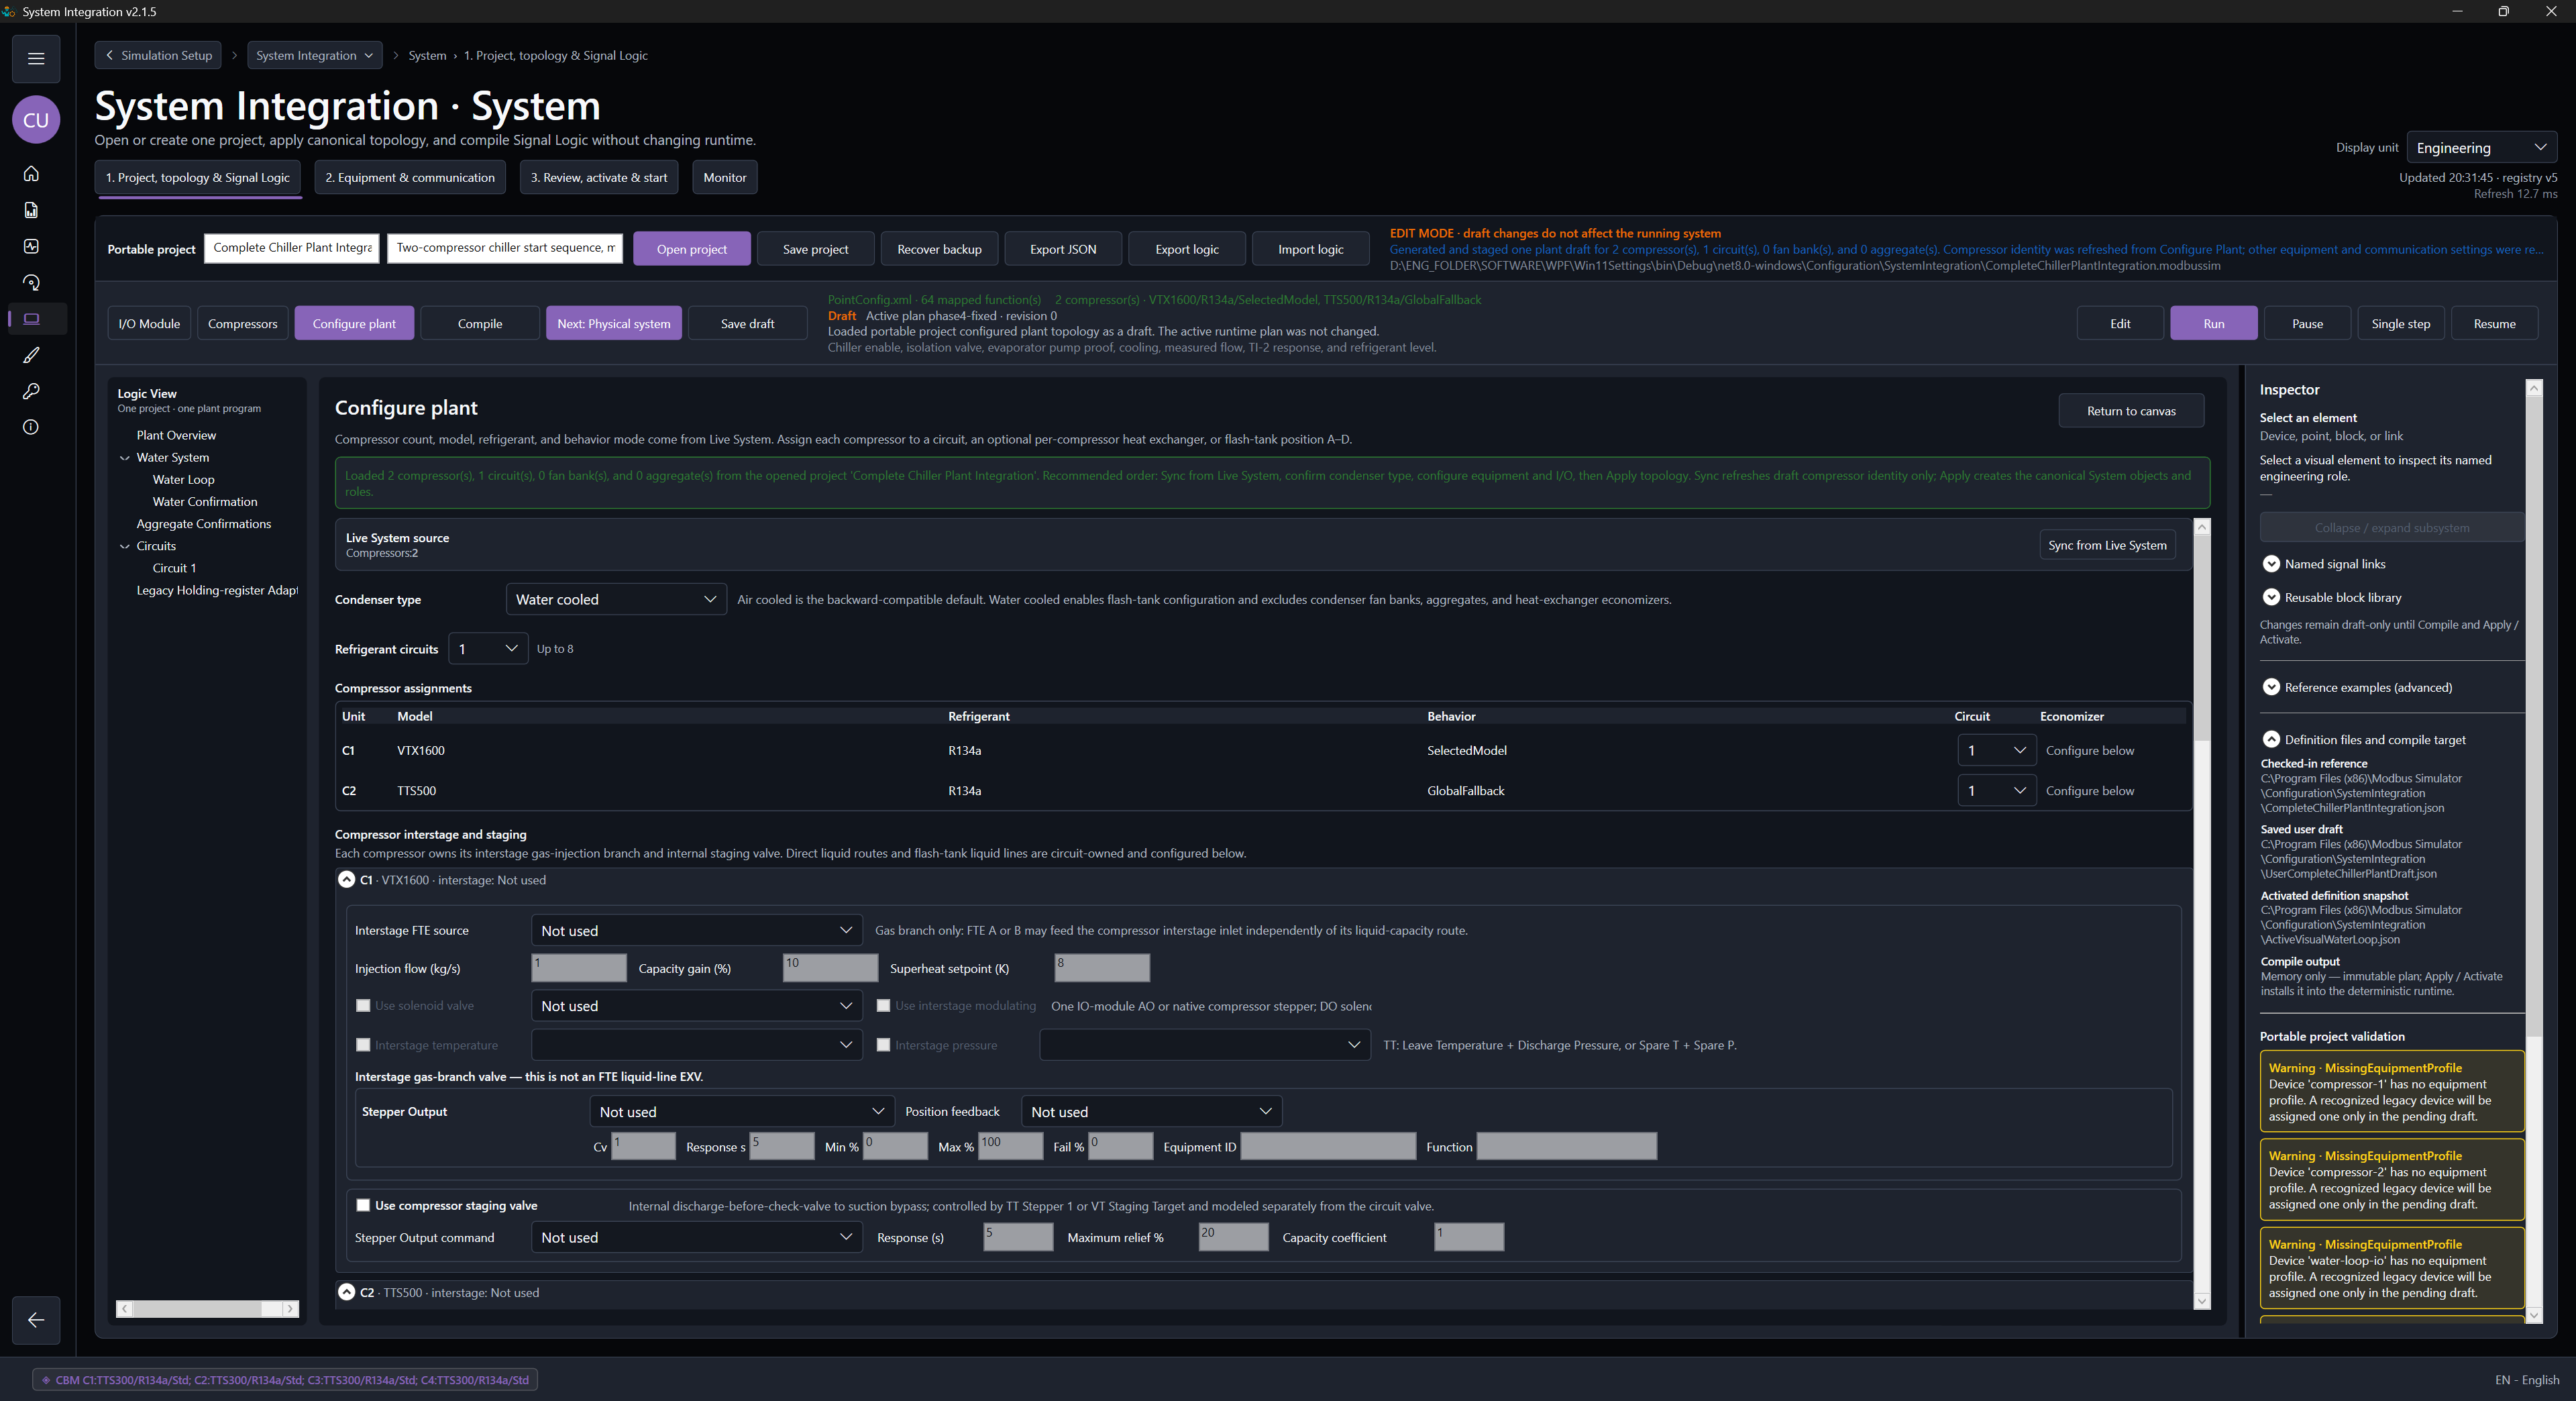The width and height of the screenshot is (2576, 1401).
Task: Open the circular refresh-arrow sidebar icon
Action: 31,283
